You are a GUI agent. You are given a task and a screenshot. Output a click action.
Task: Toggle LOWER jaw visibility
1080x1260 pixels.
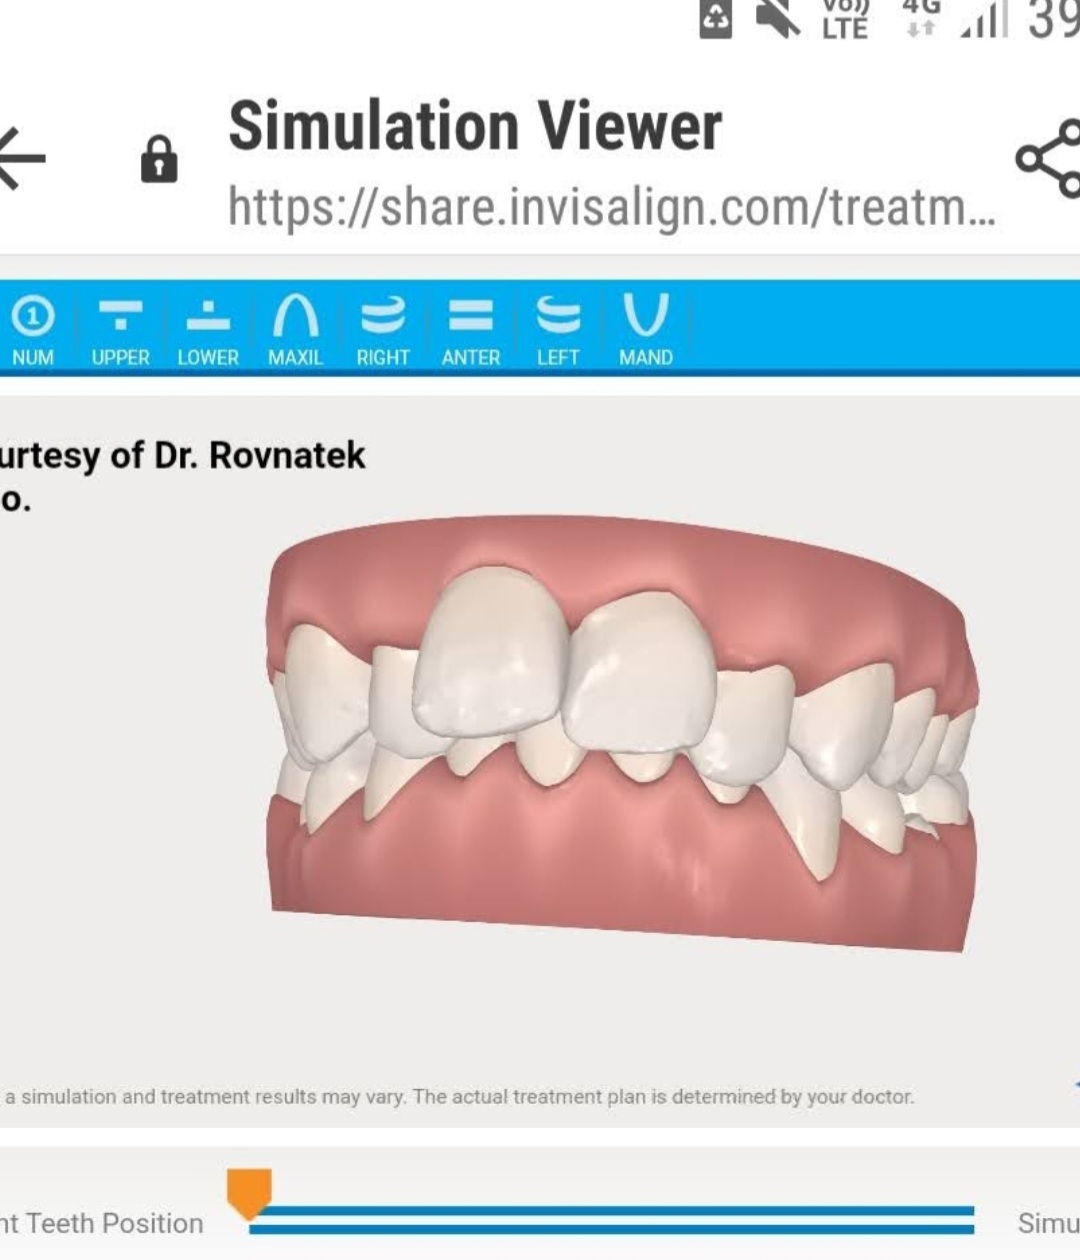click(x=208, y=330)
